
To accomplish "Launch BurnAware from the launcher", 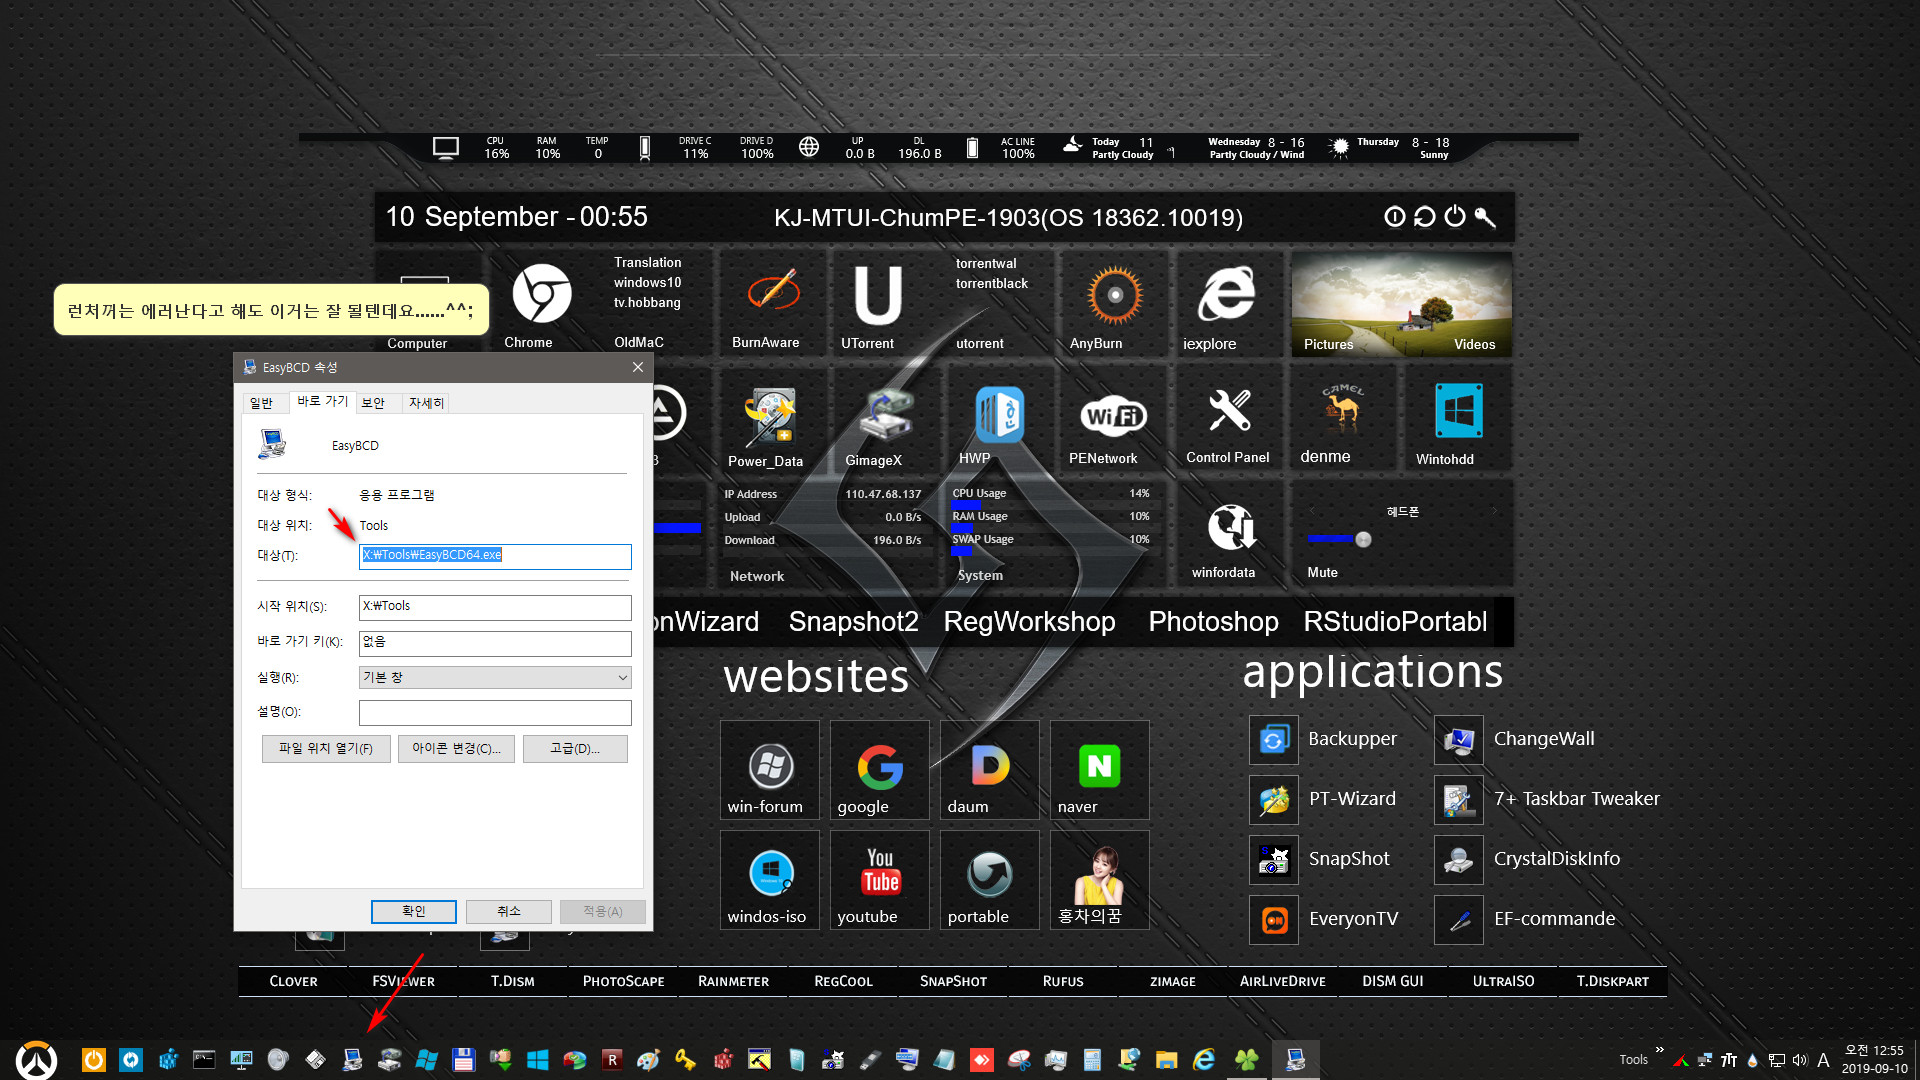I will tap(773, 291).
